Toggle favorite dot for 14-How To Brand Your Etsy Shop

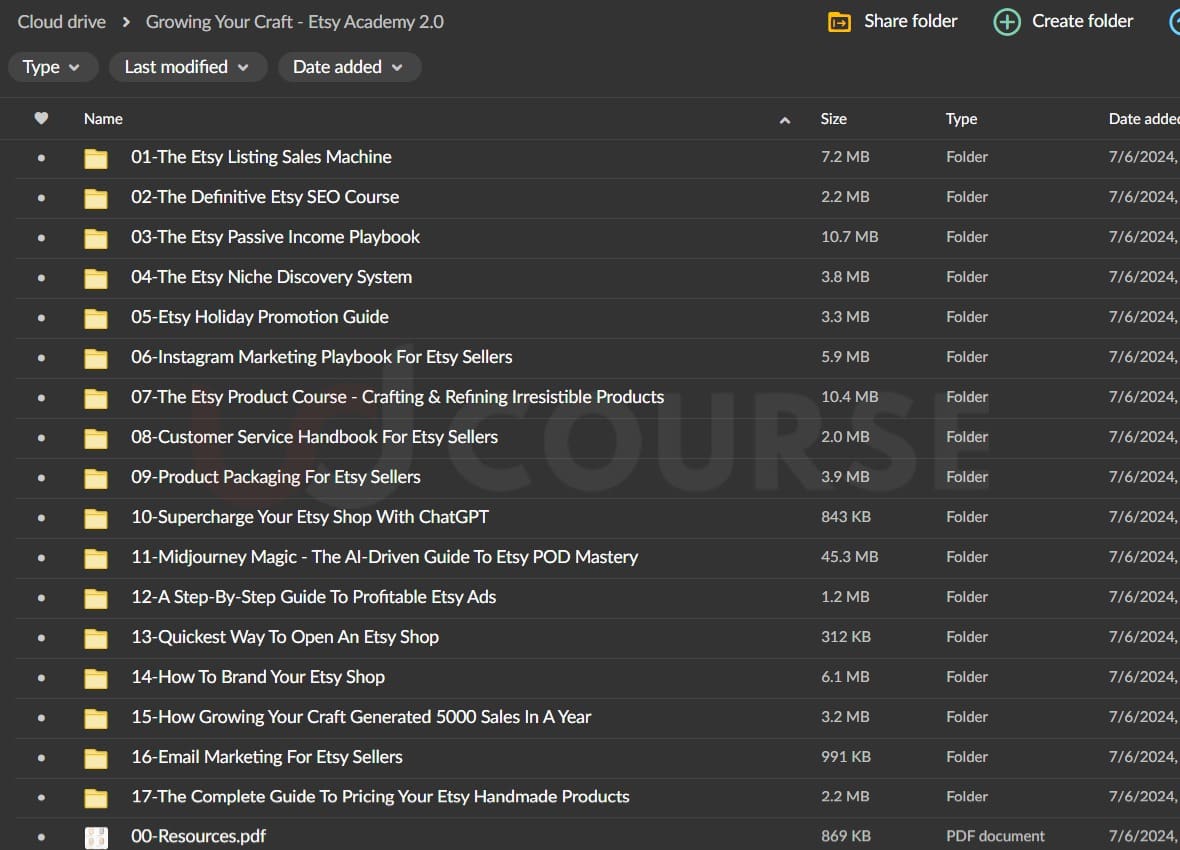41,678
